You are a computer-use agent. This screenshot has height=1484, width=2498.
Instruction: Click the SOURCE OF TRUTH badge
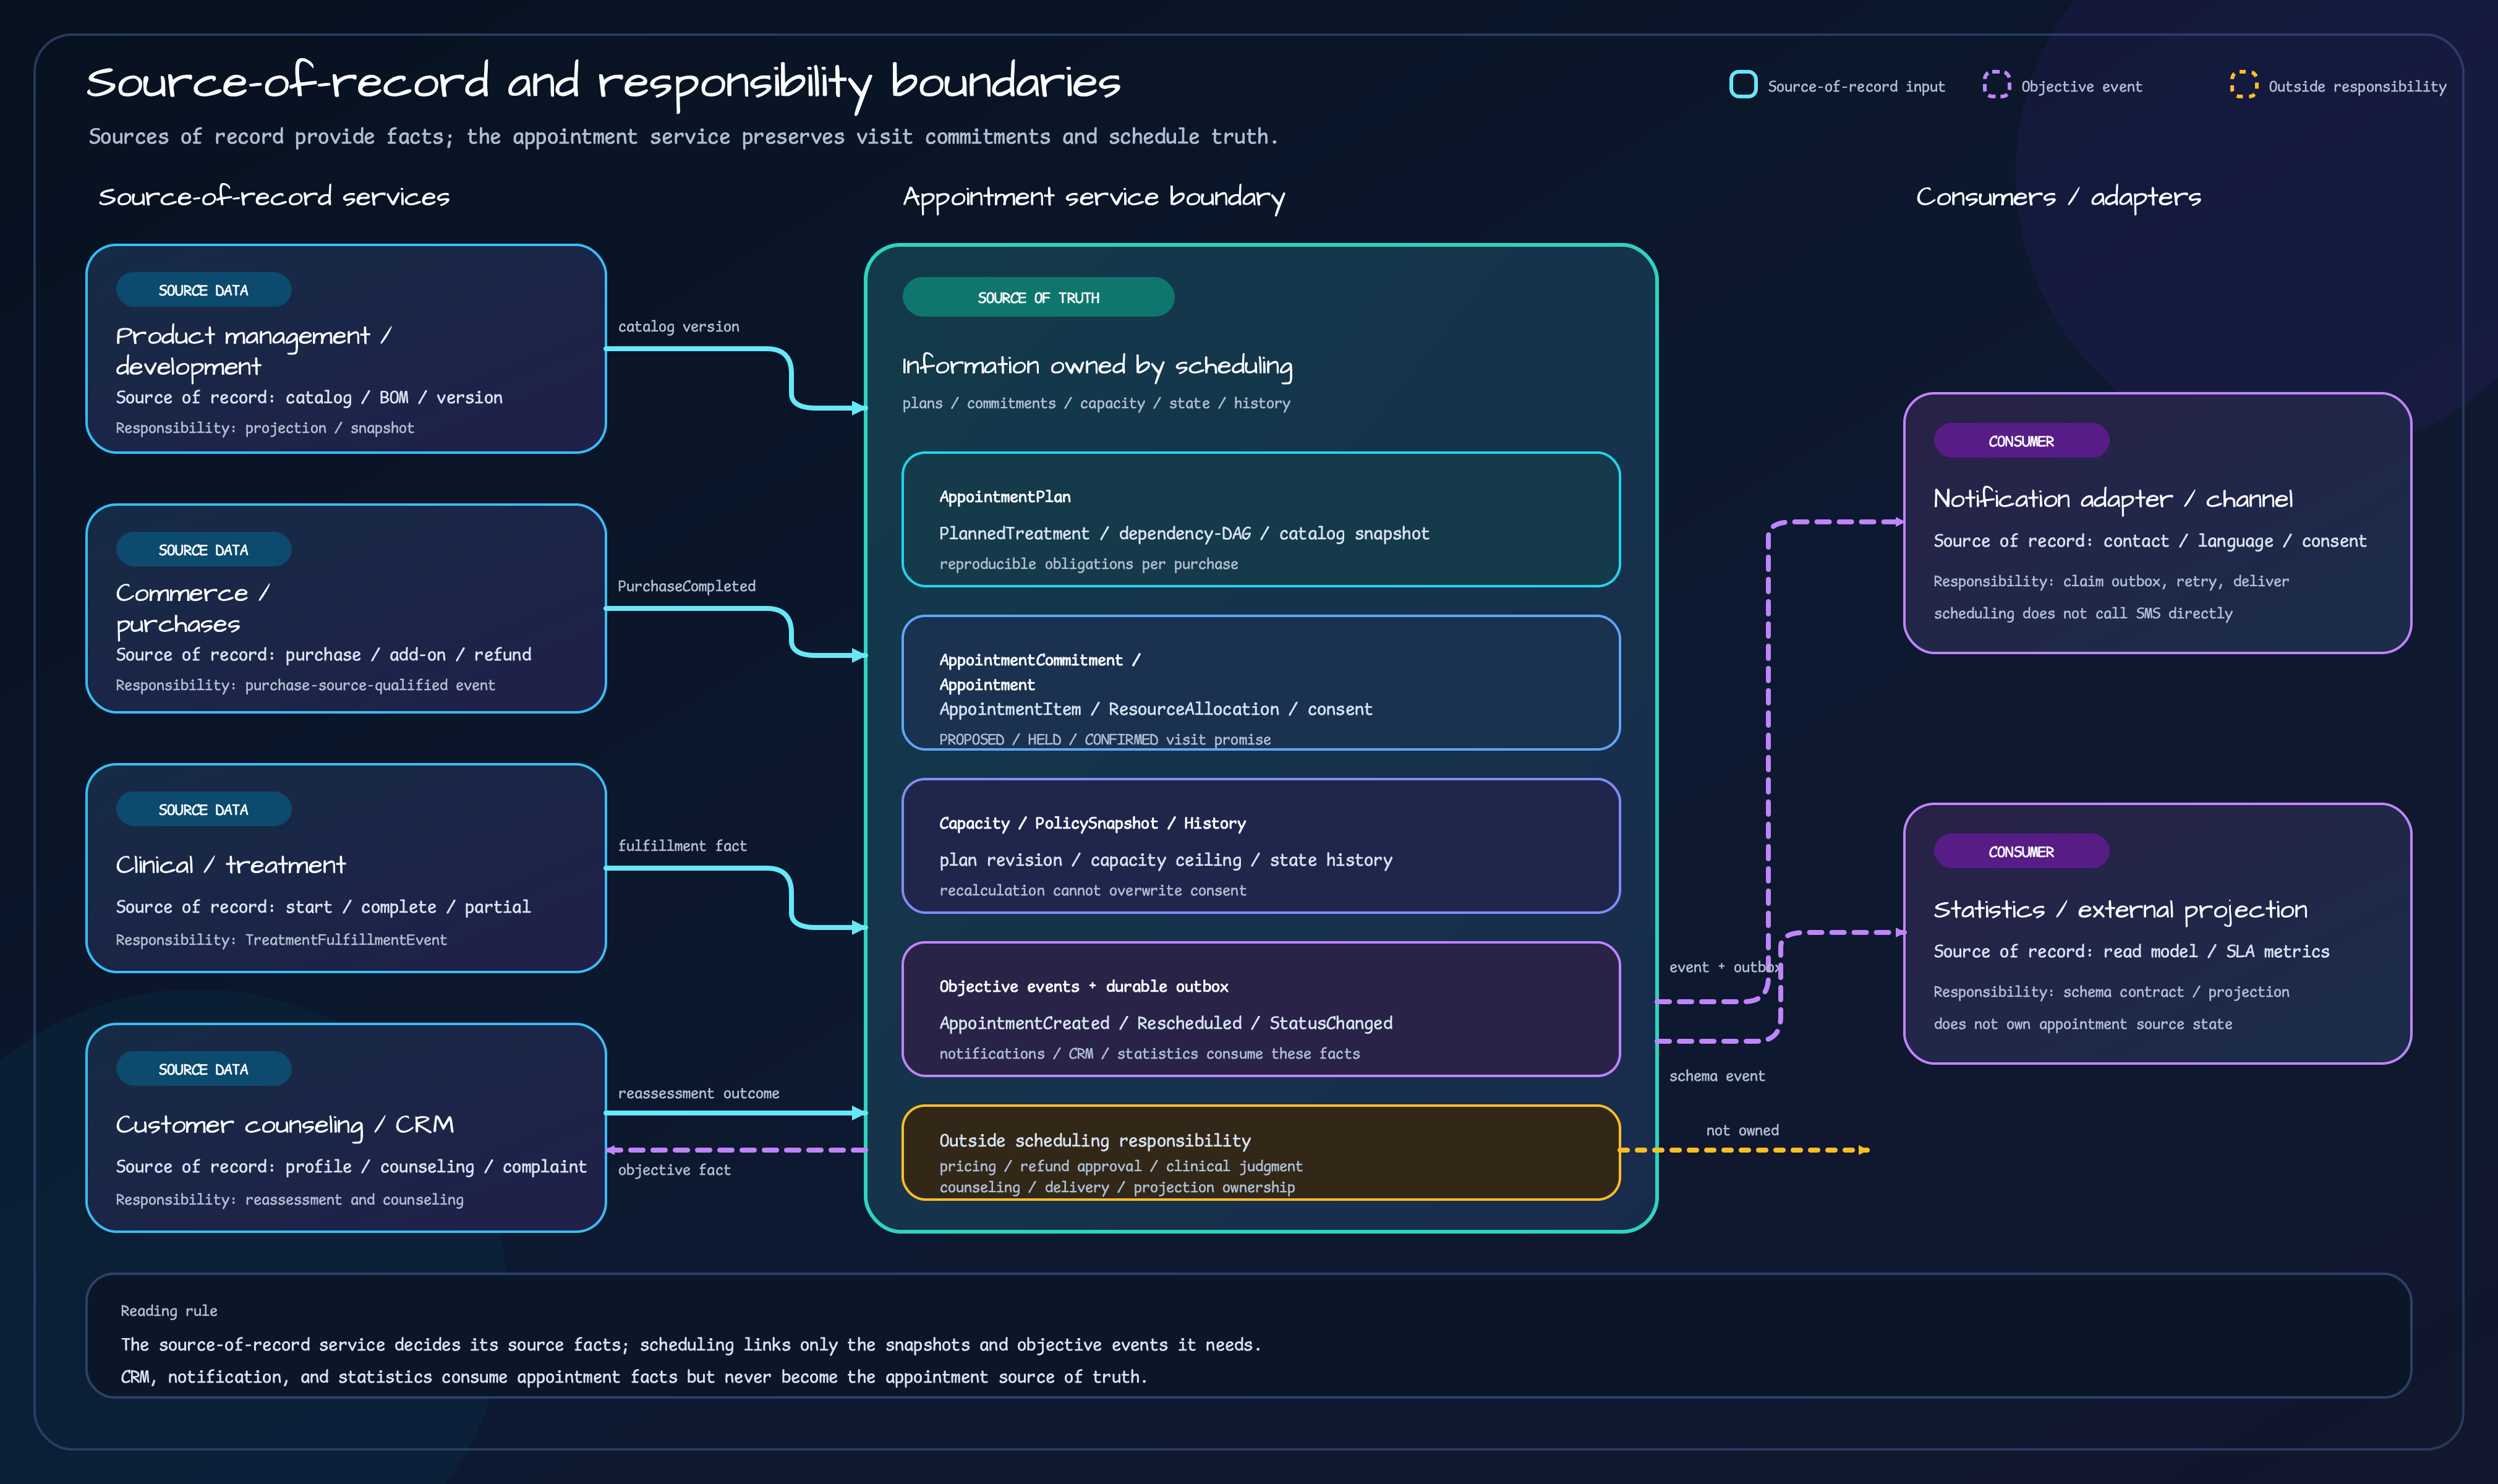(1038, 297)
